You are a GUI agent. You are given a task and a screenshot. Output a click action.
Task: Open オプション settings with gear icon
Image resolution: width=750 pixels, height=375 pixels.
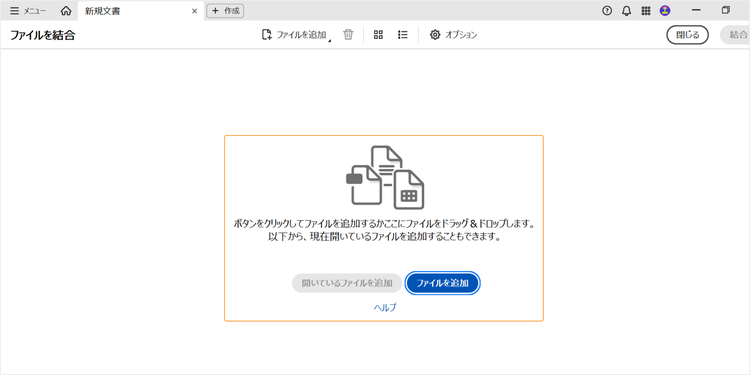click(x=453, y=35)
